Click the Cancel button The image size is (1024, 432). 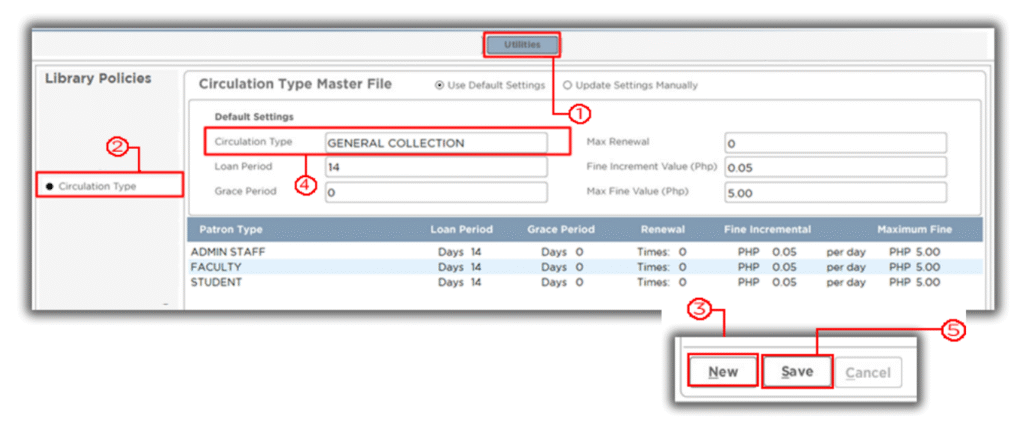(867, 373)
